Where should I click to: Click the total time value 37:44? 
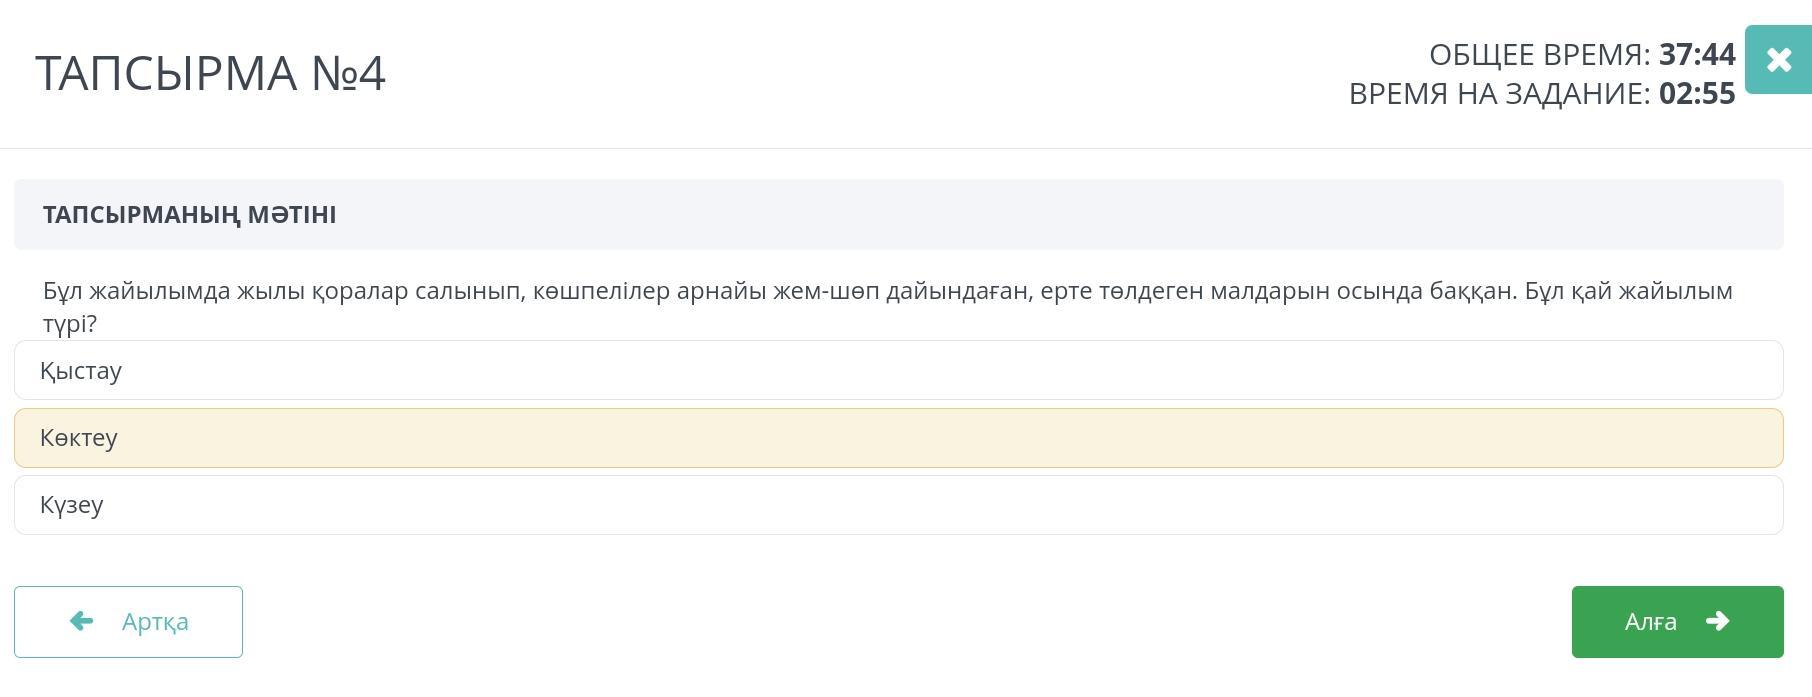[x=1697, y=55]
